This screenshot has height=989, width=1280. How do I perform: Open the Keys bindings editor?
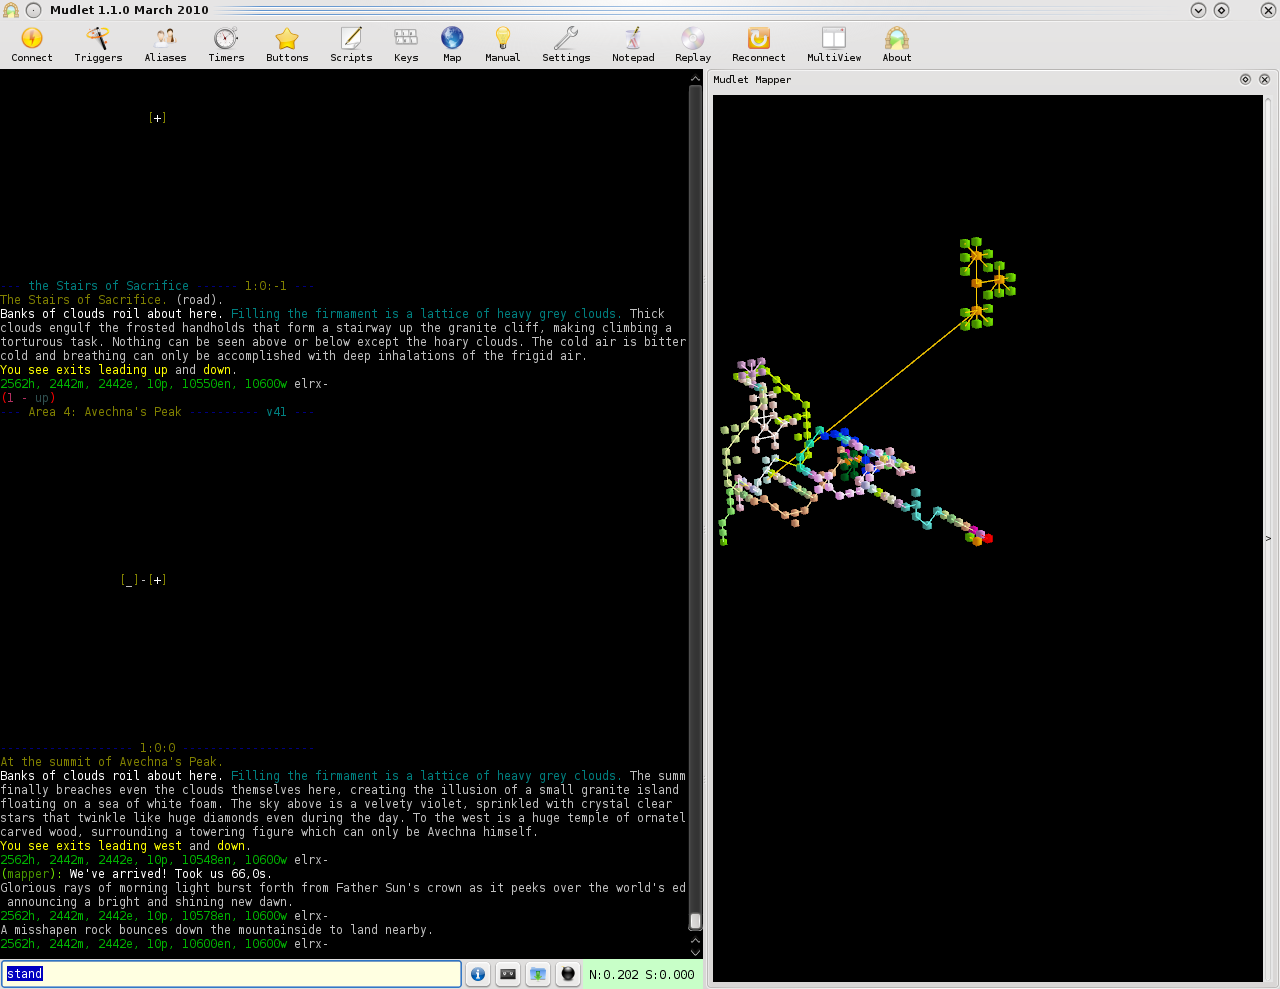tap(406, 45)
